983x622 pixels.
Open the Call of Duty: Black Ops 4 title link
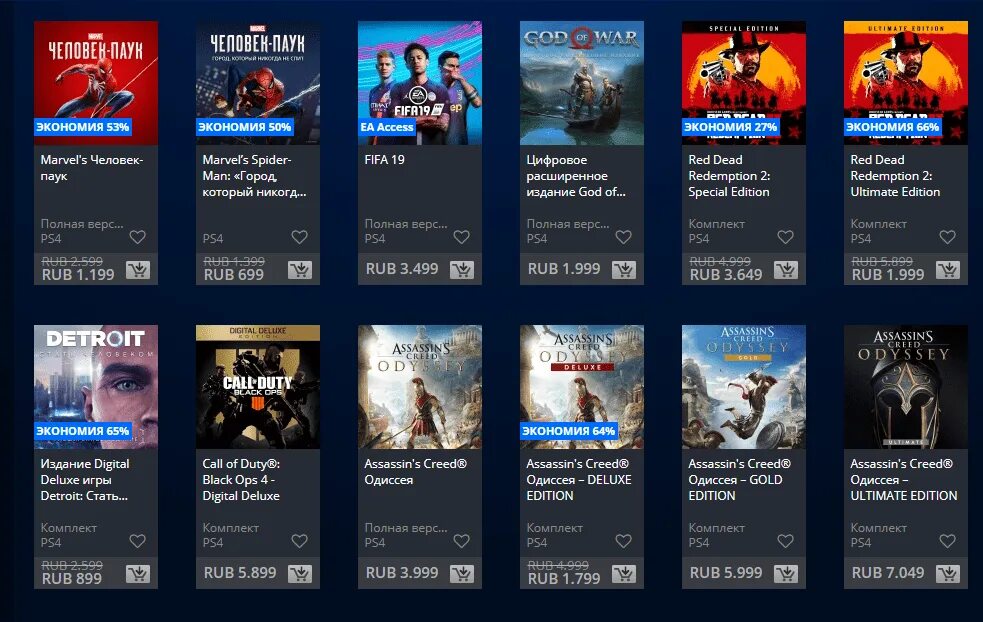241,480
